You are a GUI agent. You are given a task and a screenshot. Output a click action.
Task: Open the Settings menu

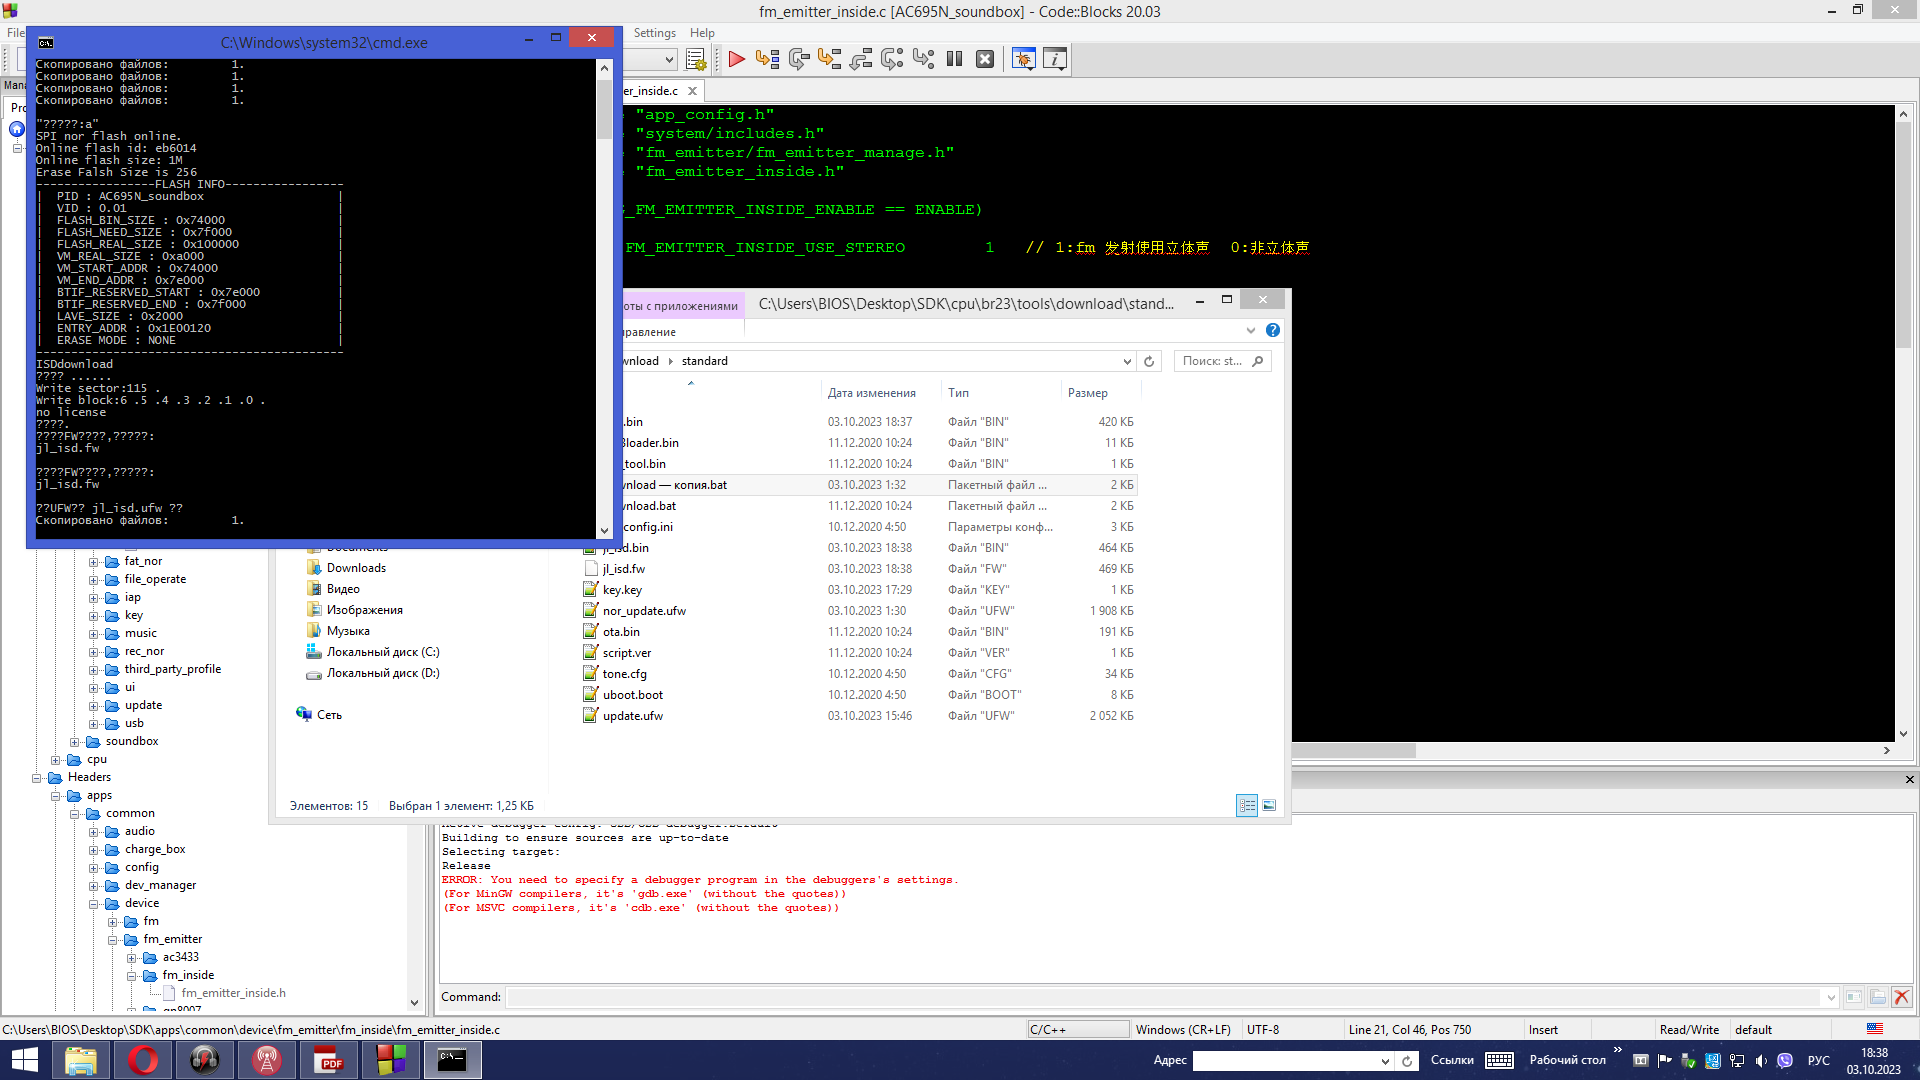tap(654, 33)
